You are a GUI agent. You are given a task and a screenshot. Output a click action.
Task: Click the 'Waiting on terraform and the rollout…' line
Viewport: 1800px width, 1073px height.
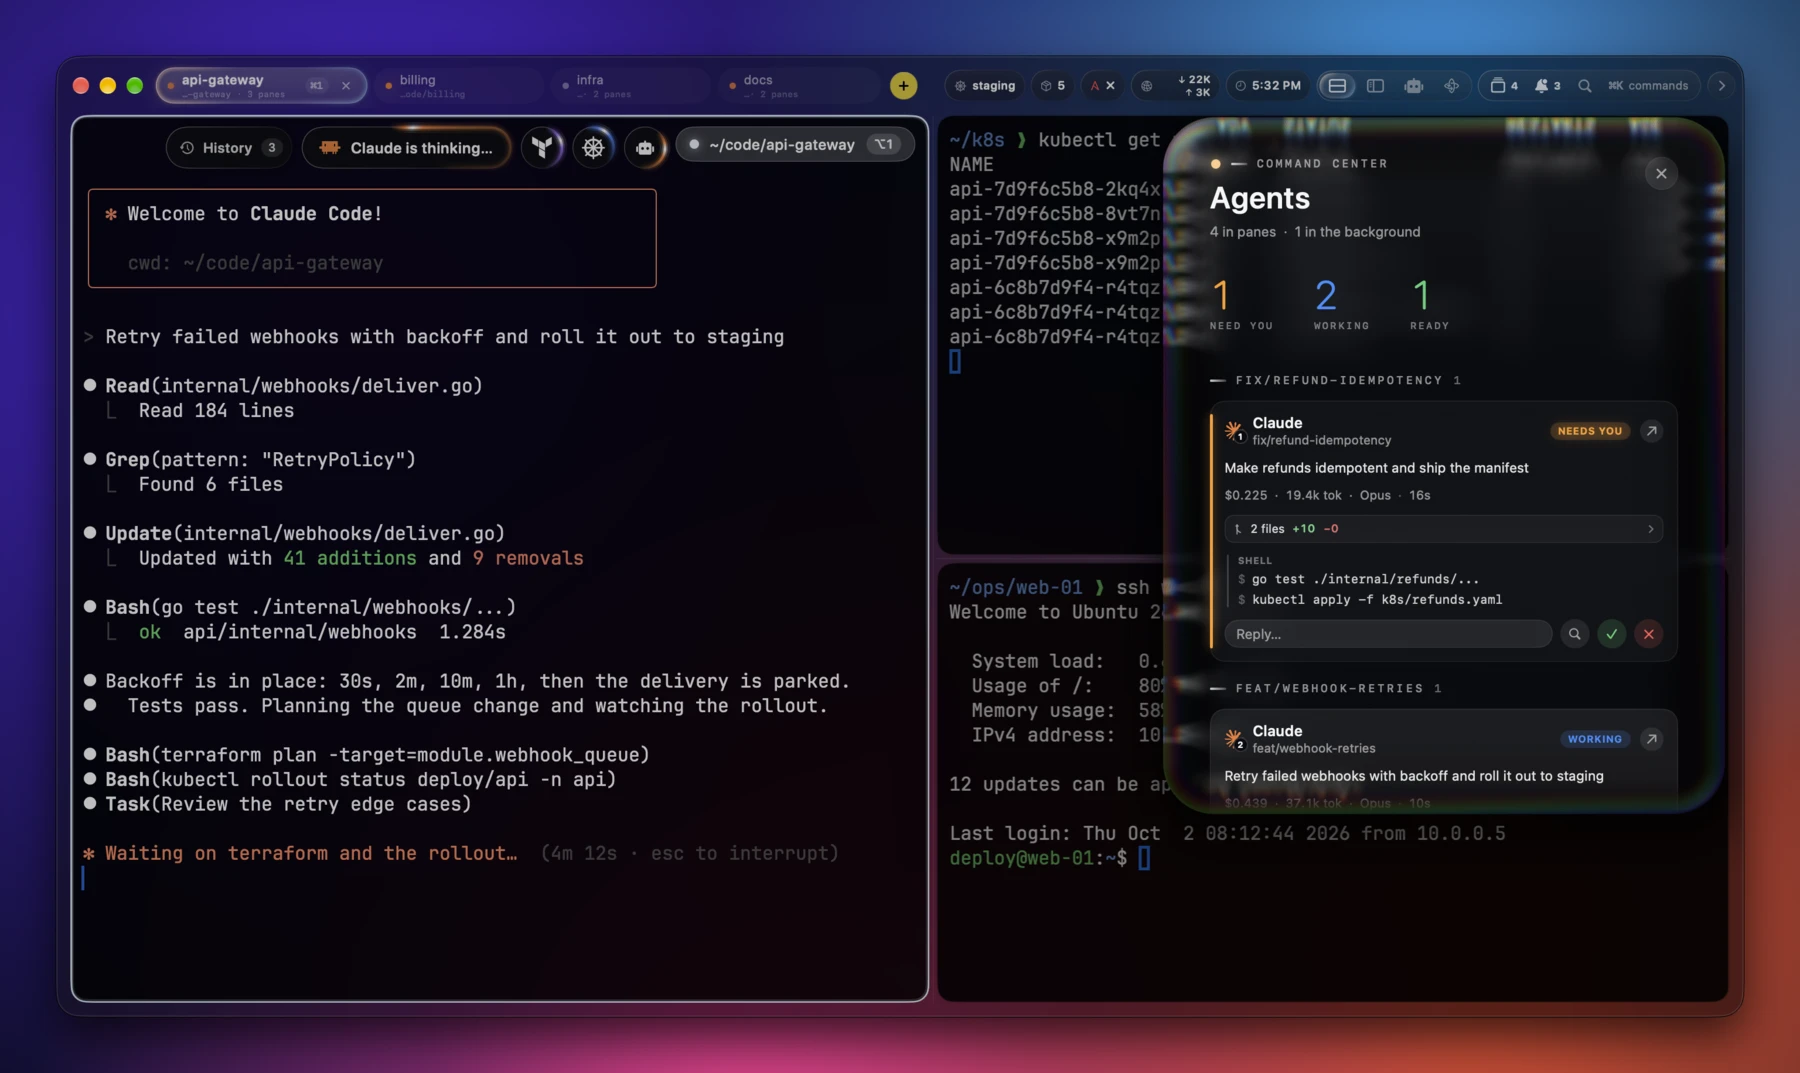[x=311, y=853]
